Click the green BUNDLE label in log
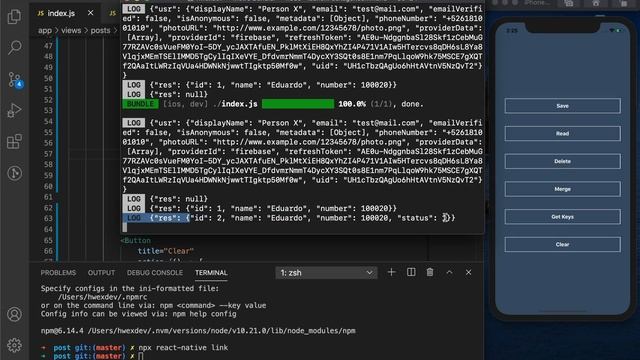 click(x=140, y=104)
